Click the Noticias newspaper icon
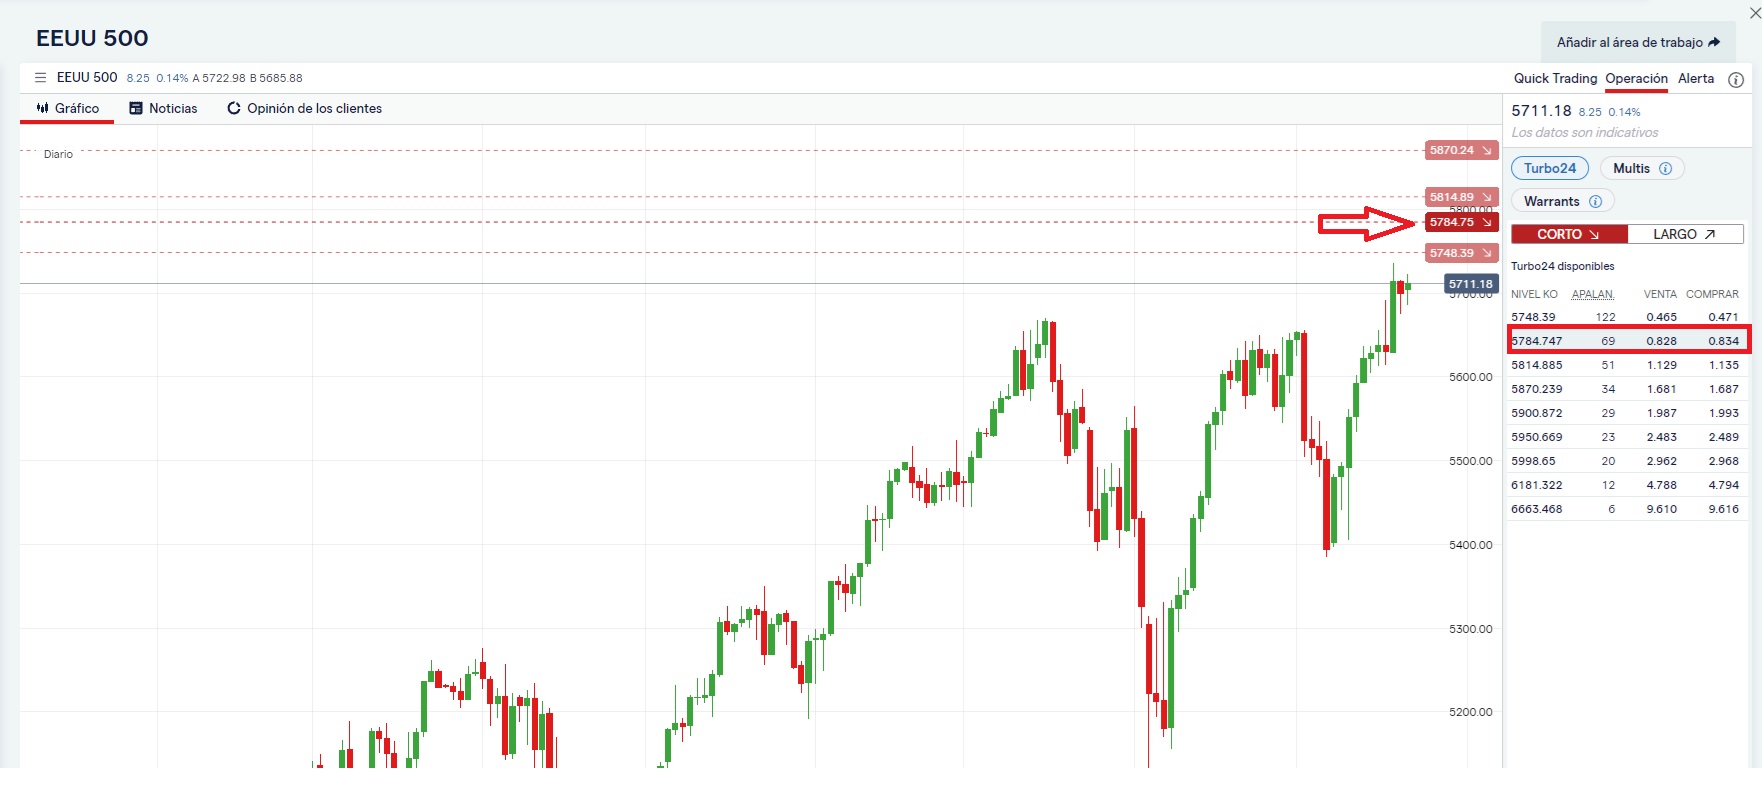This screenshot has height=790, width=1762. pyautogui.click(x=135, y=108)
